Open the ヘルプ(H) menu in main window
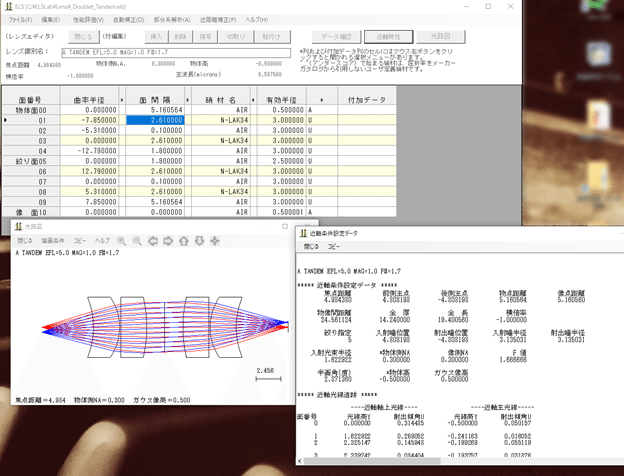This screenshot has width=624, height=476. tap(256, 20)
